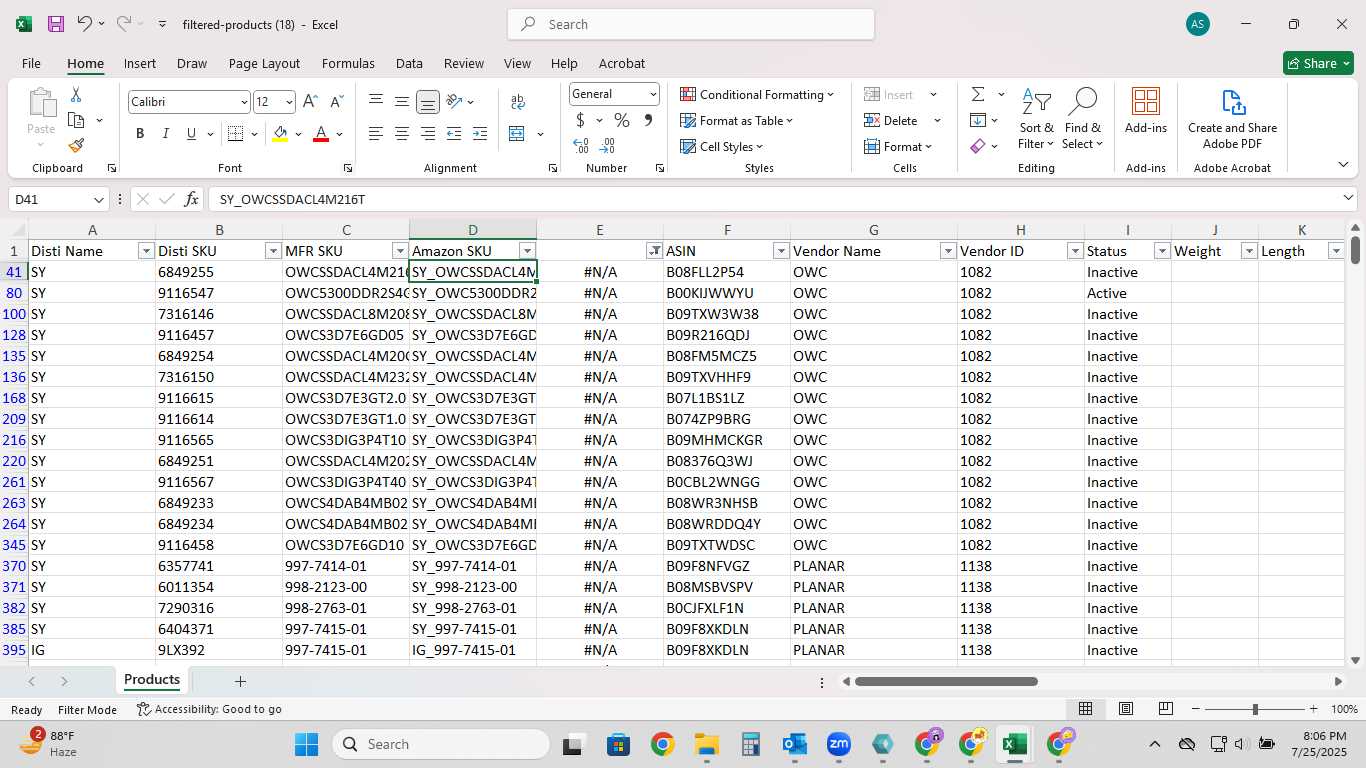Screen dimensions: 1366x768
Task: Open the General number format dropdown
Action: tap(653, 94)
